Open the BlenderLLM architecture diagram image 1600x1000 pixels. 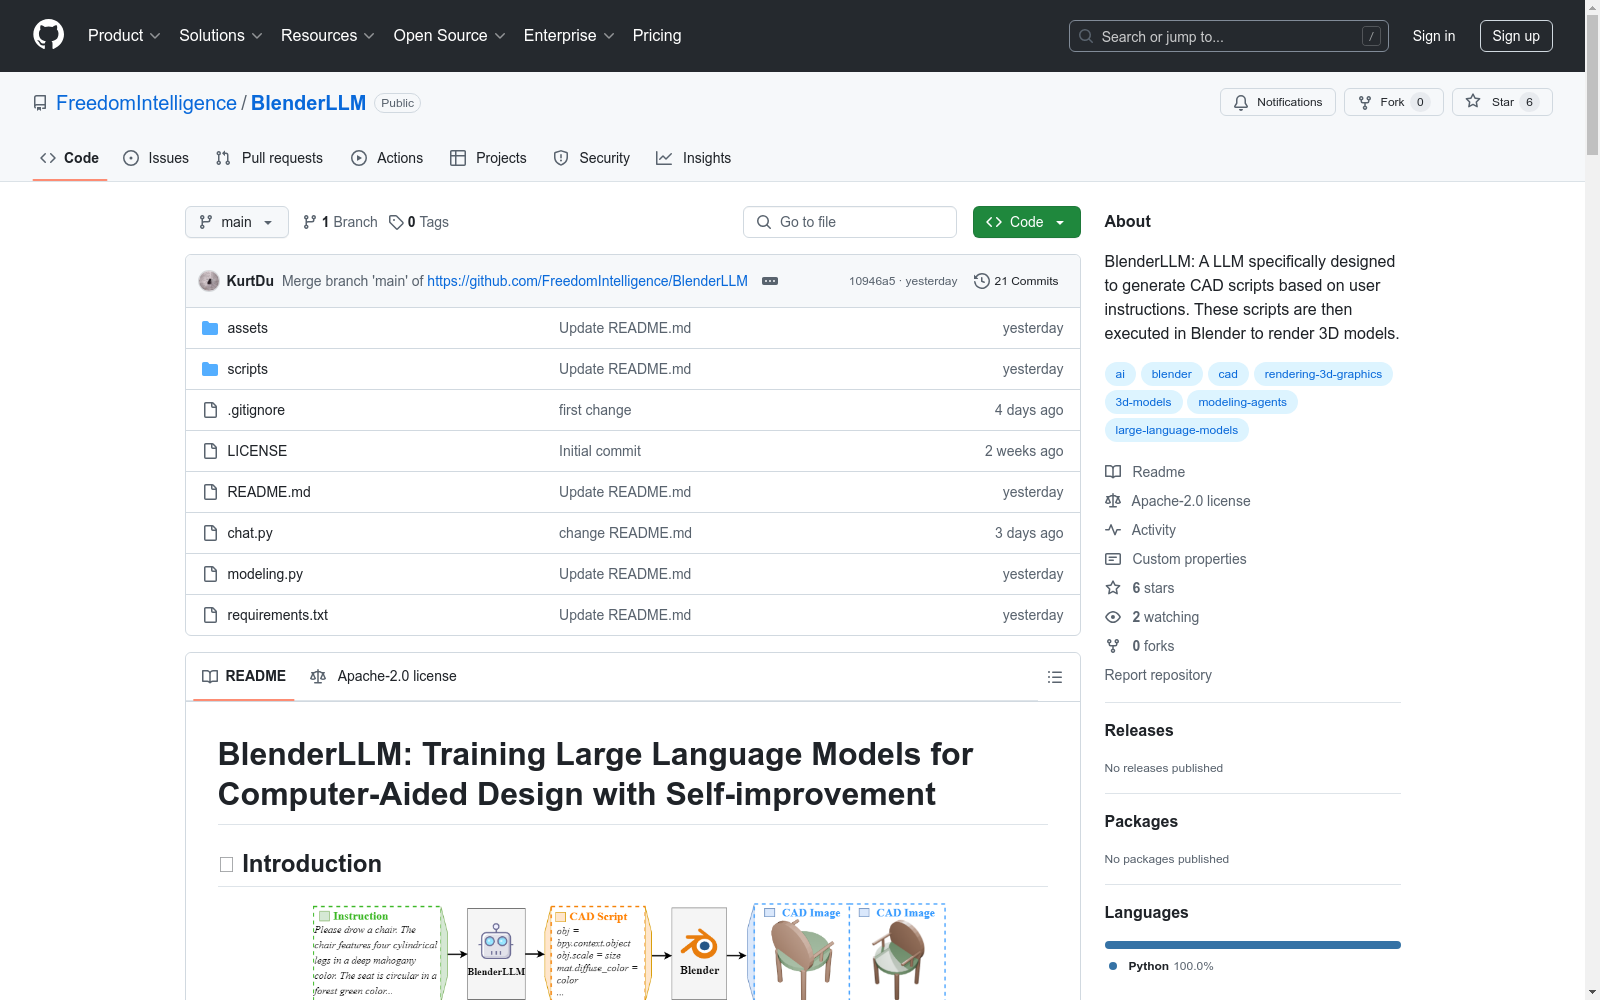(630, 952)
